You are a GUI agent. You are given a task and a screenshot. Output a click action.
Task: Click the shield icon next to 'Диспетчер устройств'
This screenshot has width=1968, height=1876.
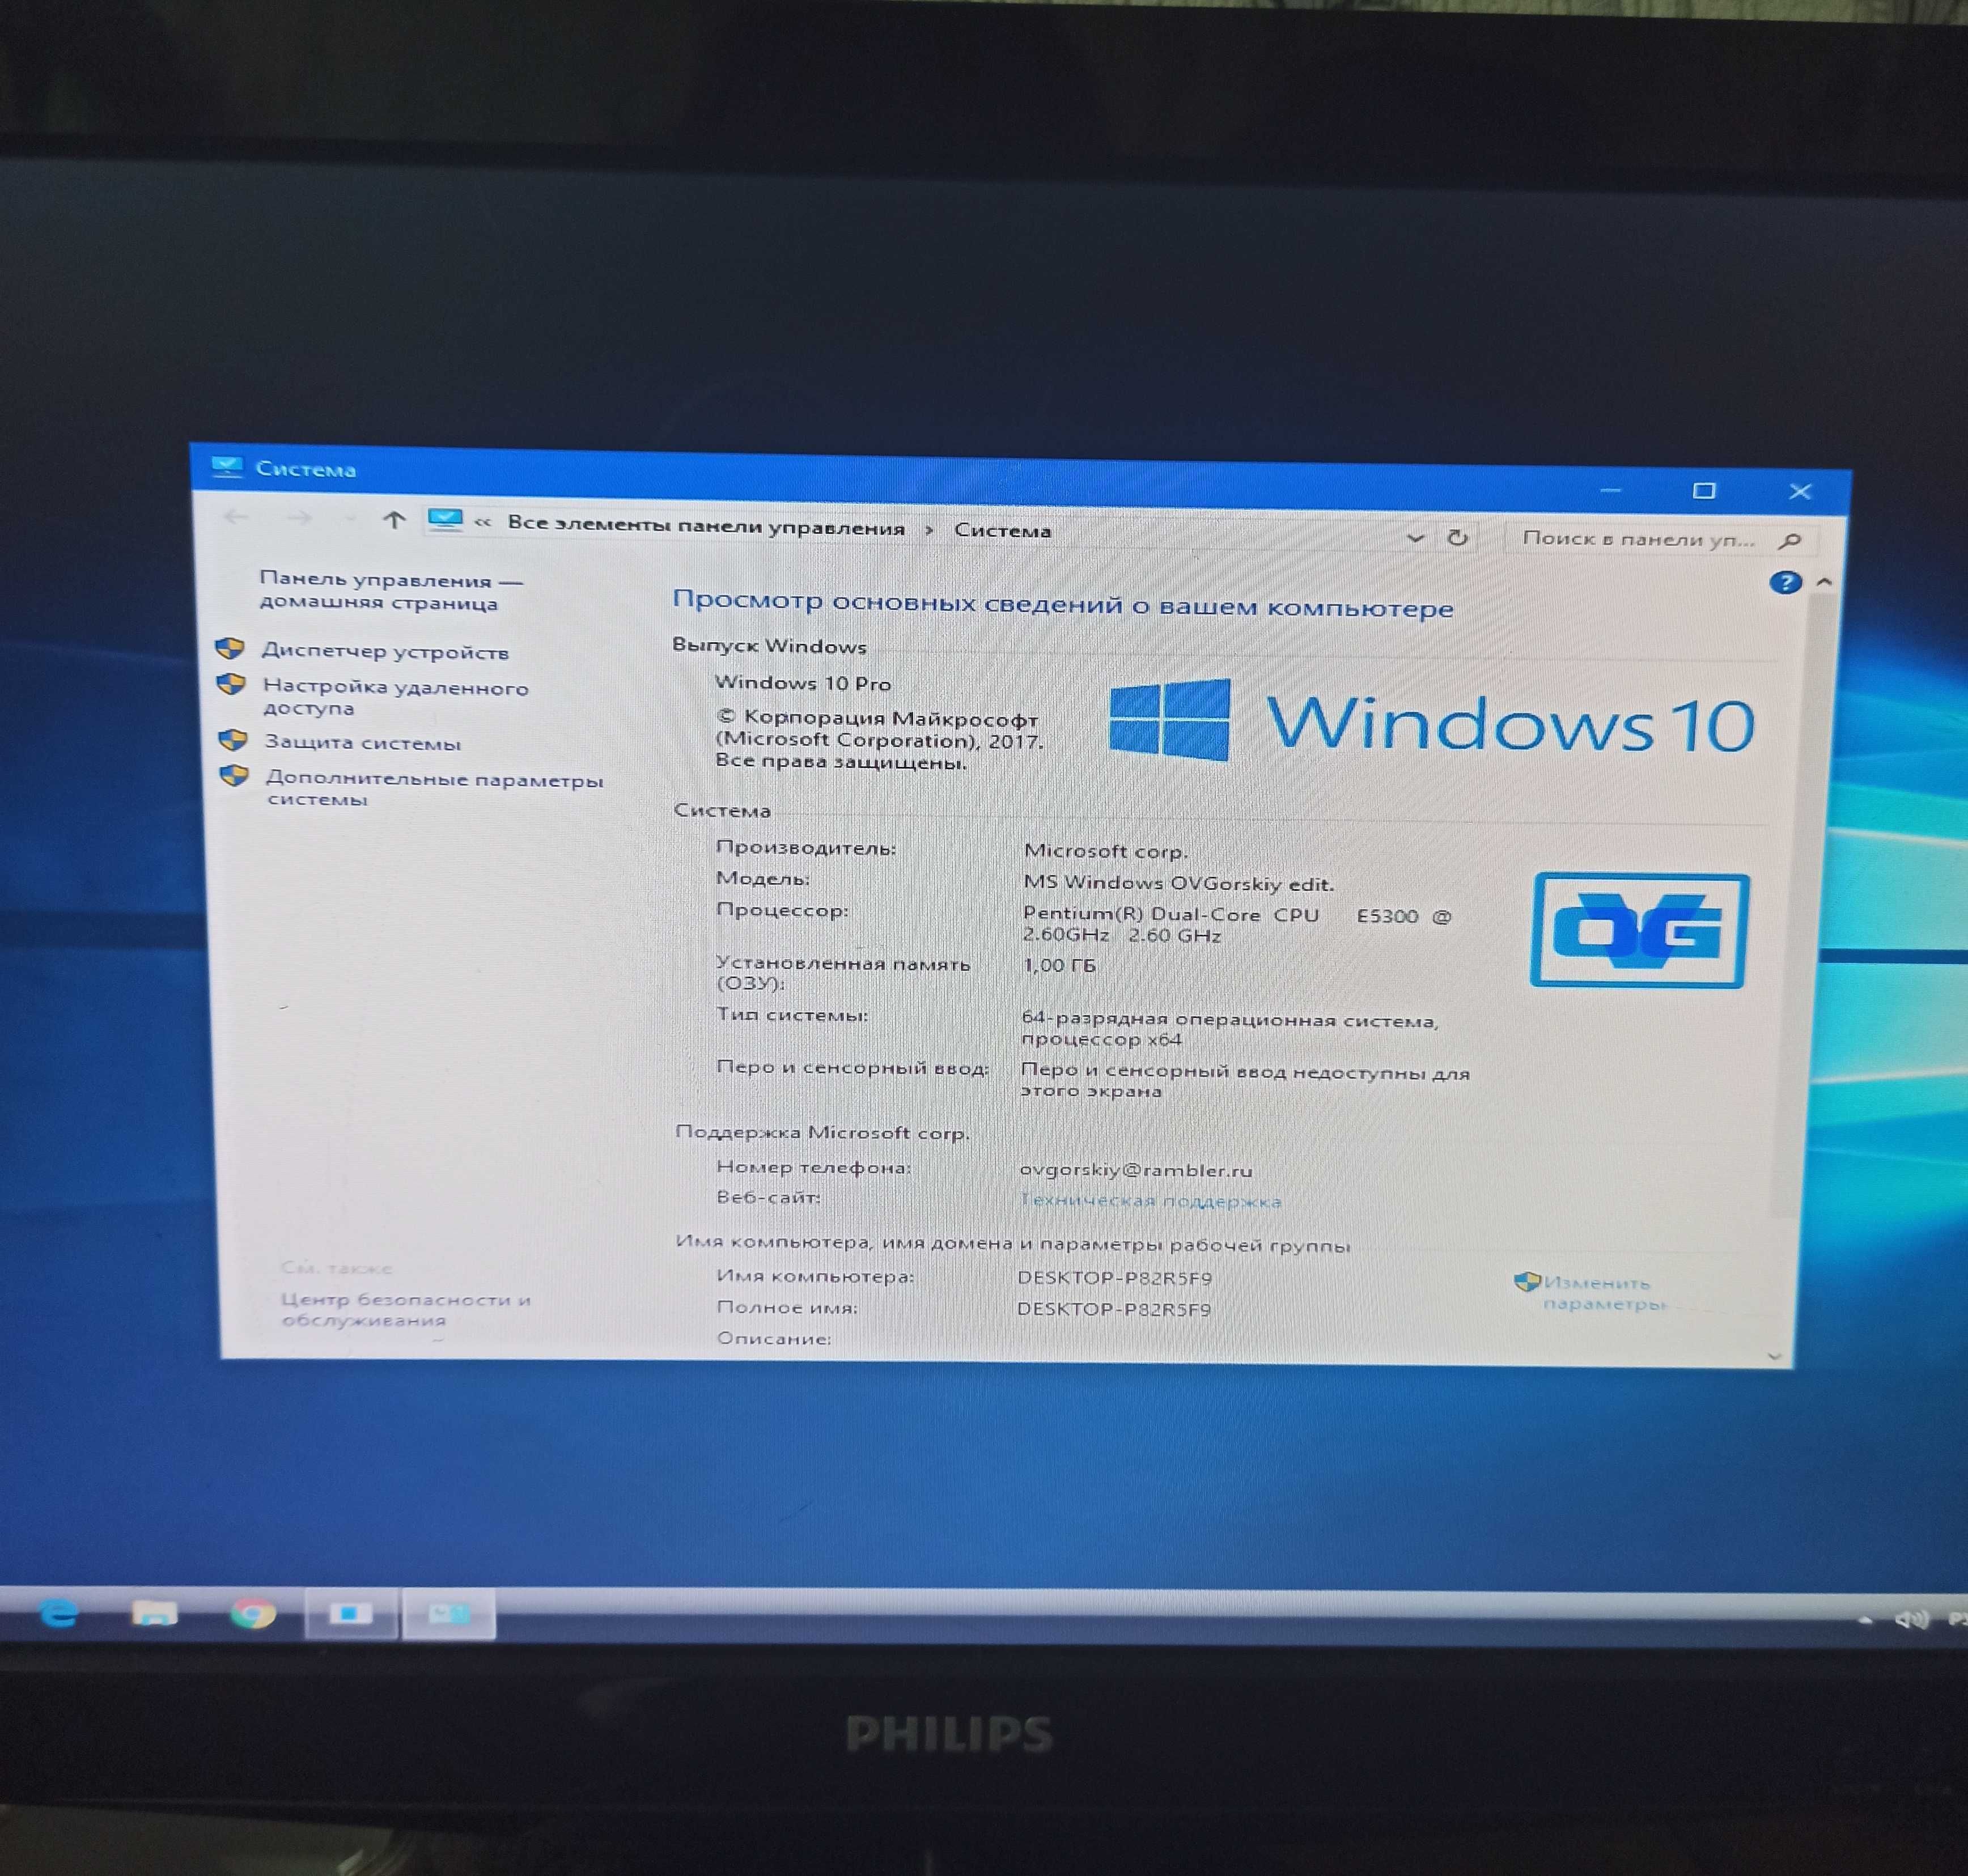230,648
